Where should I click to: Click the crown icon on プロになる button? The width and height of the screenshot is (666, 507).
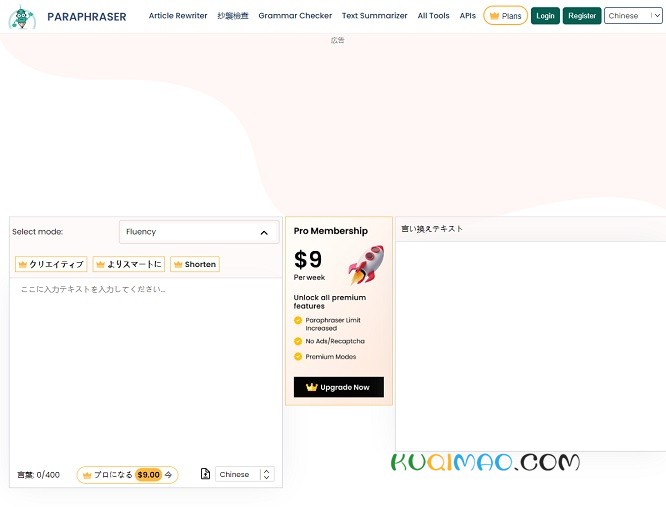tap(87, 475)
